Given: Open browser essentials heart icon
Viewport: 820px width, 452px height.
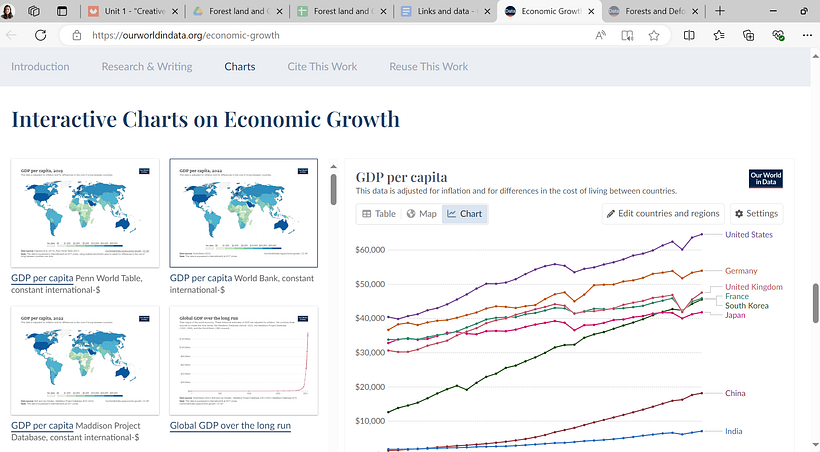Looking at the screenshot, I should pyautogui.click(x=778, y=35).
